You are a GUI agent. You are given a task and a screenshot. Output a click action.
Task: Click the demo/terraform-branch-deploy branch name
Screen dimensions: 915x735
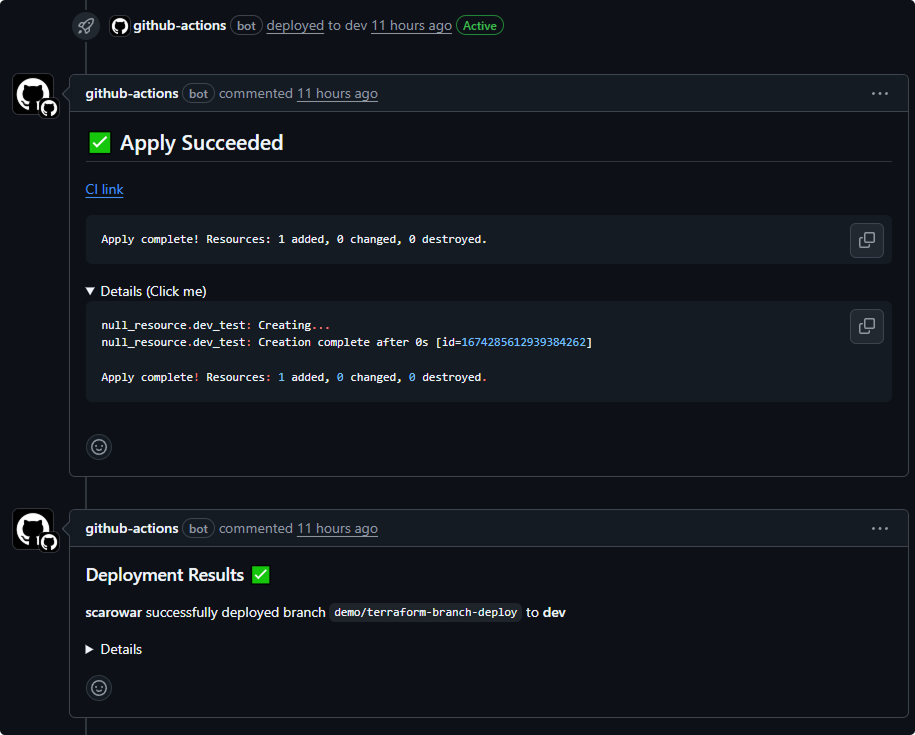[425, 612]
